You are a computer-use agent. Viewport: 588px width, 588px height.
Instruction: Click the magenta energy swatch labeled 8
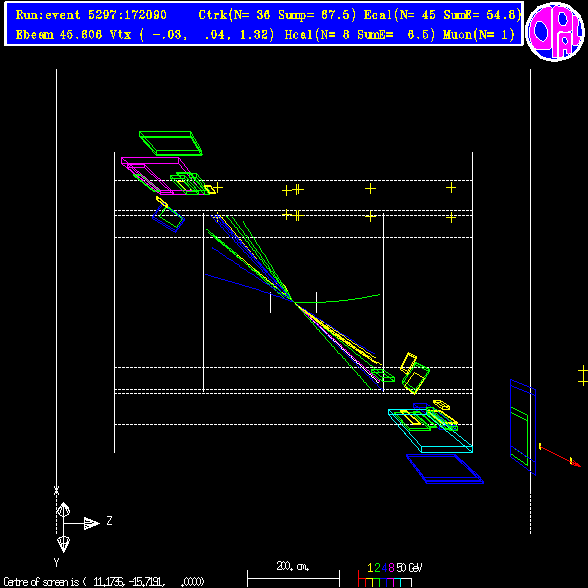tap(390, 582)
